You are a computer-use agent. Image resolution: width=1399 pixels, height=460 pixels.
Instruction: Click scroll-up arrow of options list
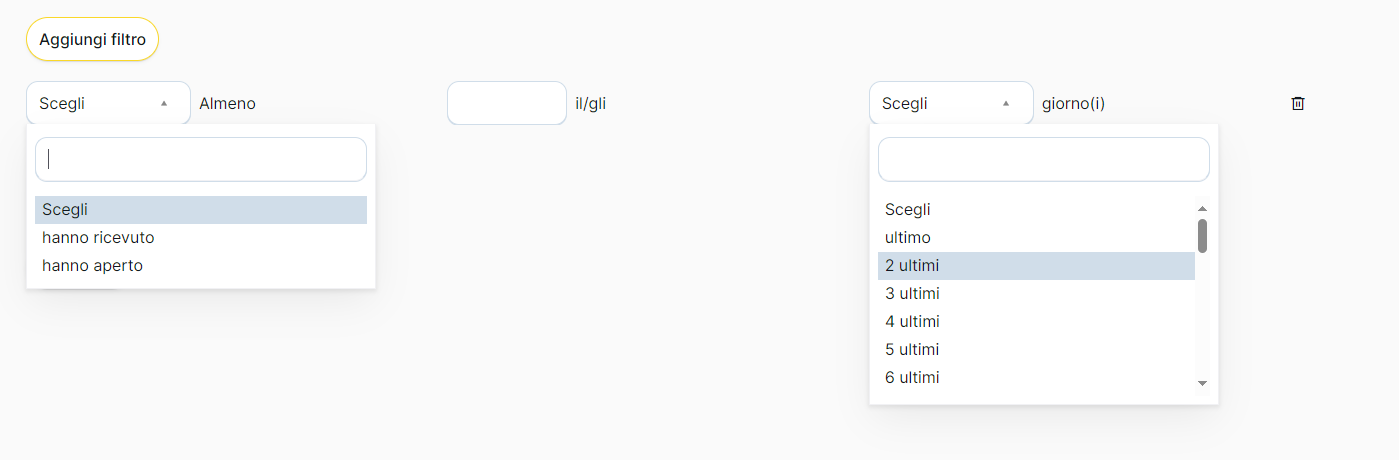[x=1202, y=209]
